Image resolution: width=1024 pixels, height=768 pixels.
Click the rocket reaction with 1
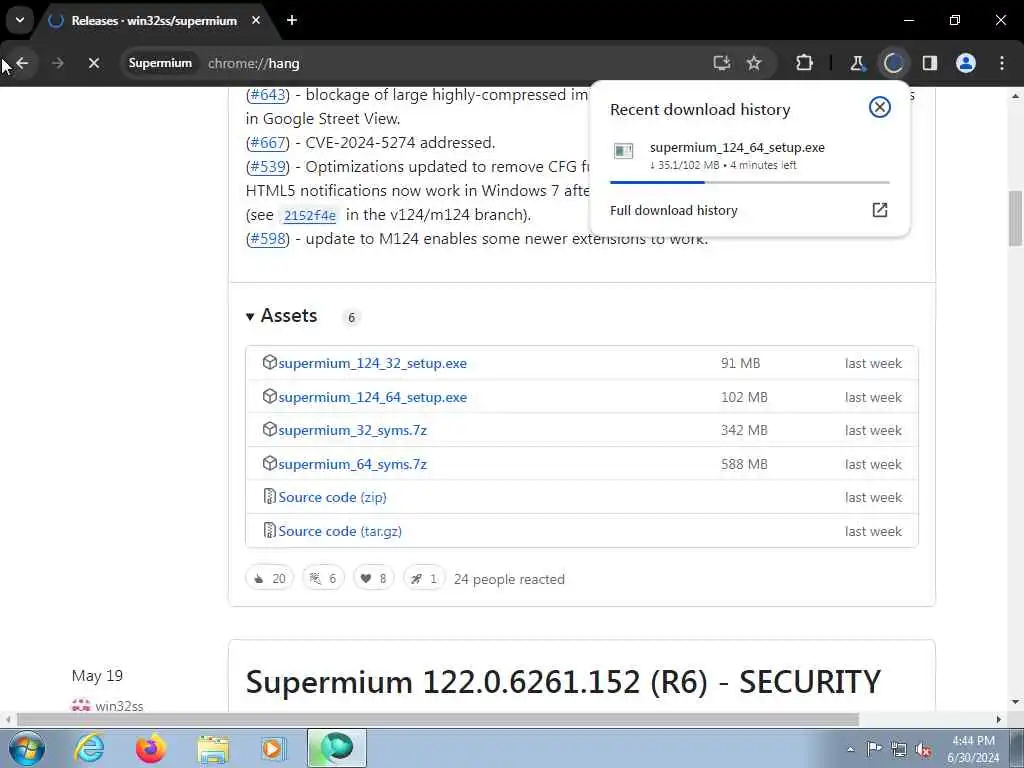(x=424, y=579)
